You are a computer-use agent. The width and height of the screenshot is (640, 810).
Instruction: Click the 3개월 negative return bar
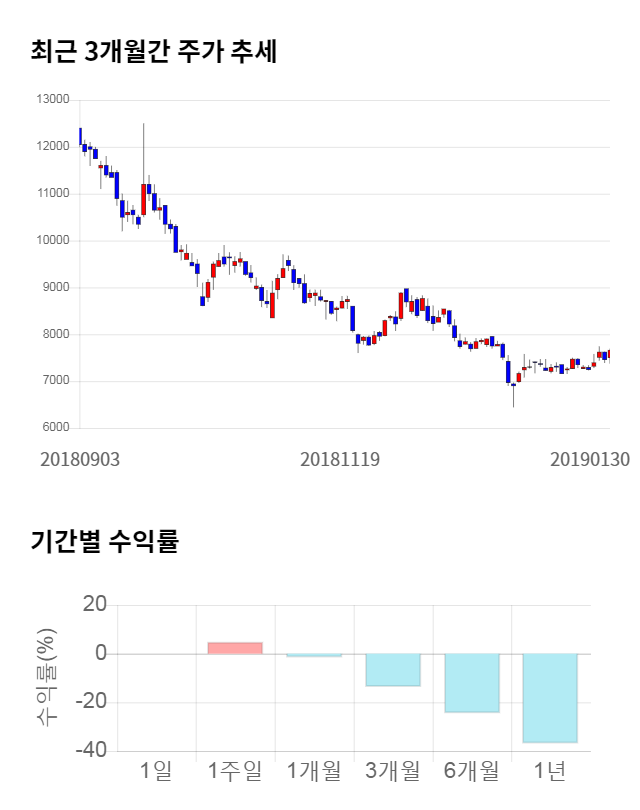click(x=392, y=670)
